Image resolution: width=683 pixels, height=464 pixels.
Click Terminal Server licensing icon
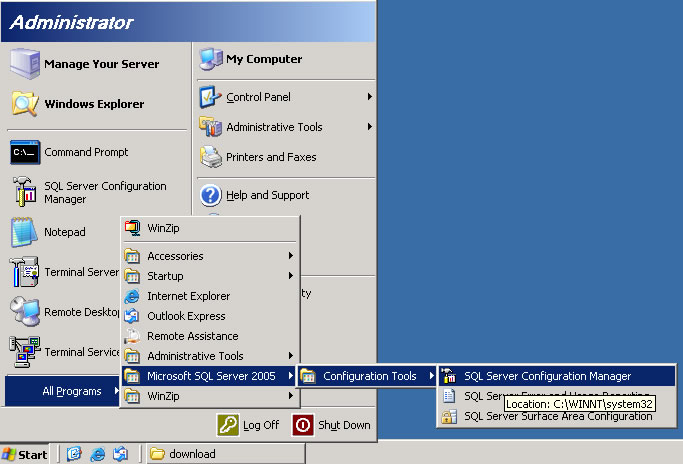[x=24, y=272]
